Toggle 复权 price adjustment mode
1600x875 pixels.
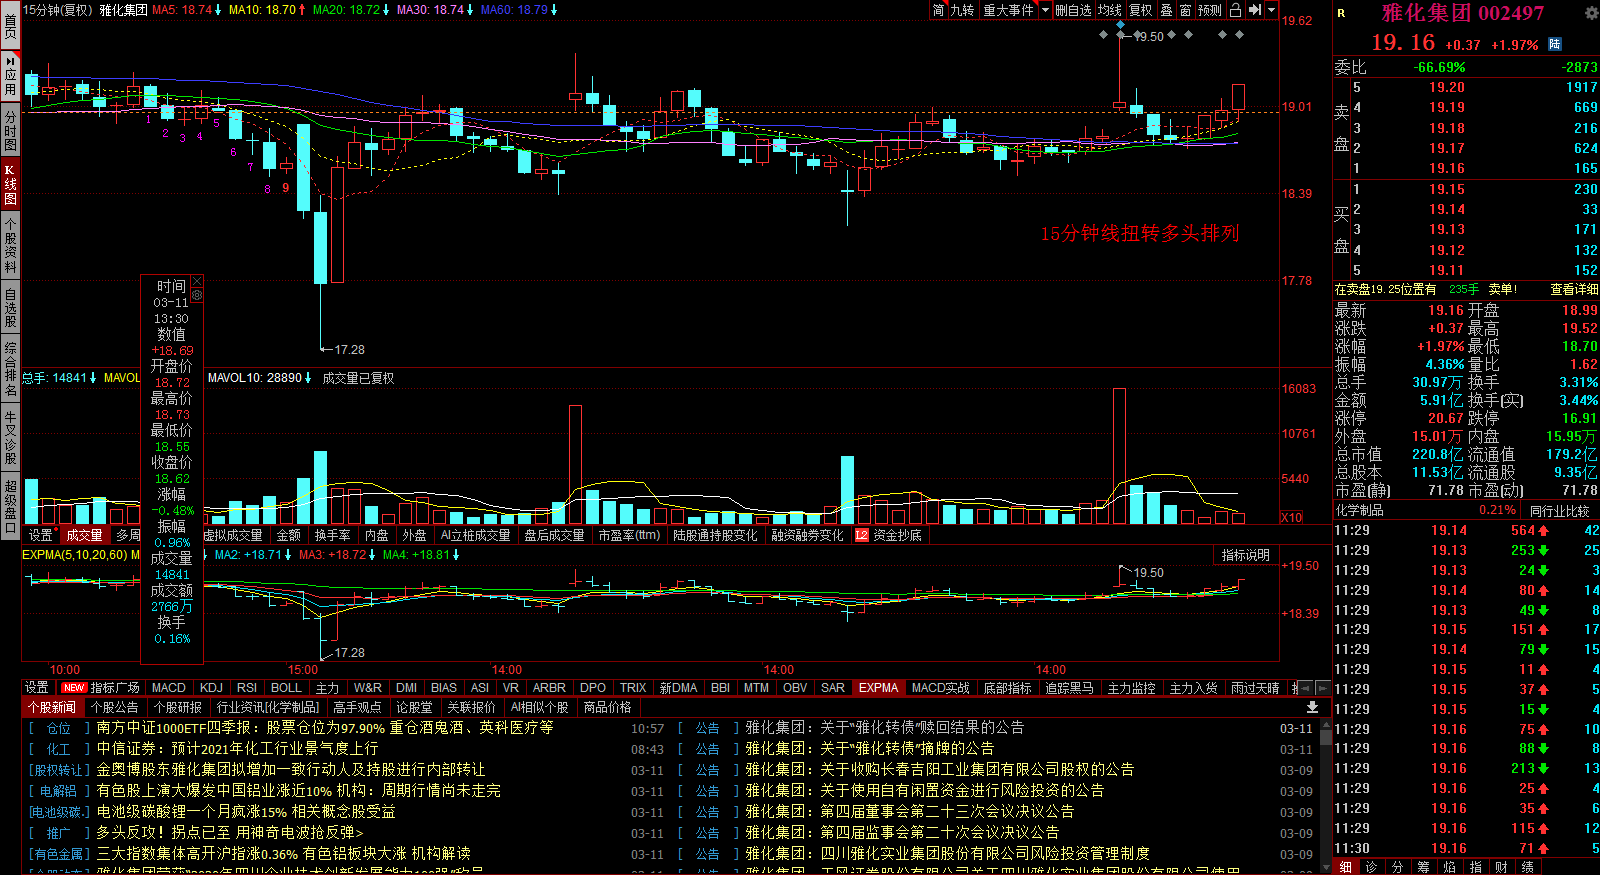click(x=1141, y=10)
